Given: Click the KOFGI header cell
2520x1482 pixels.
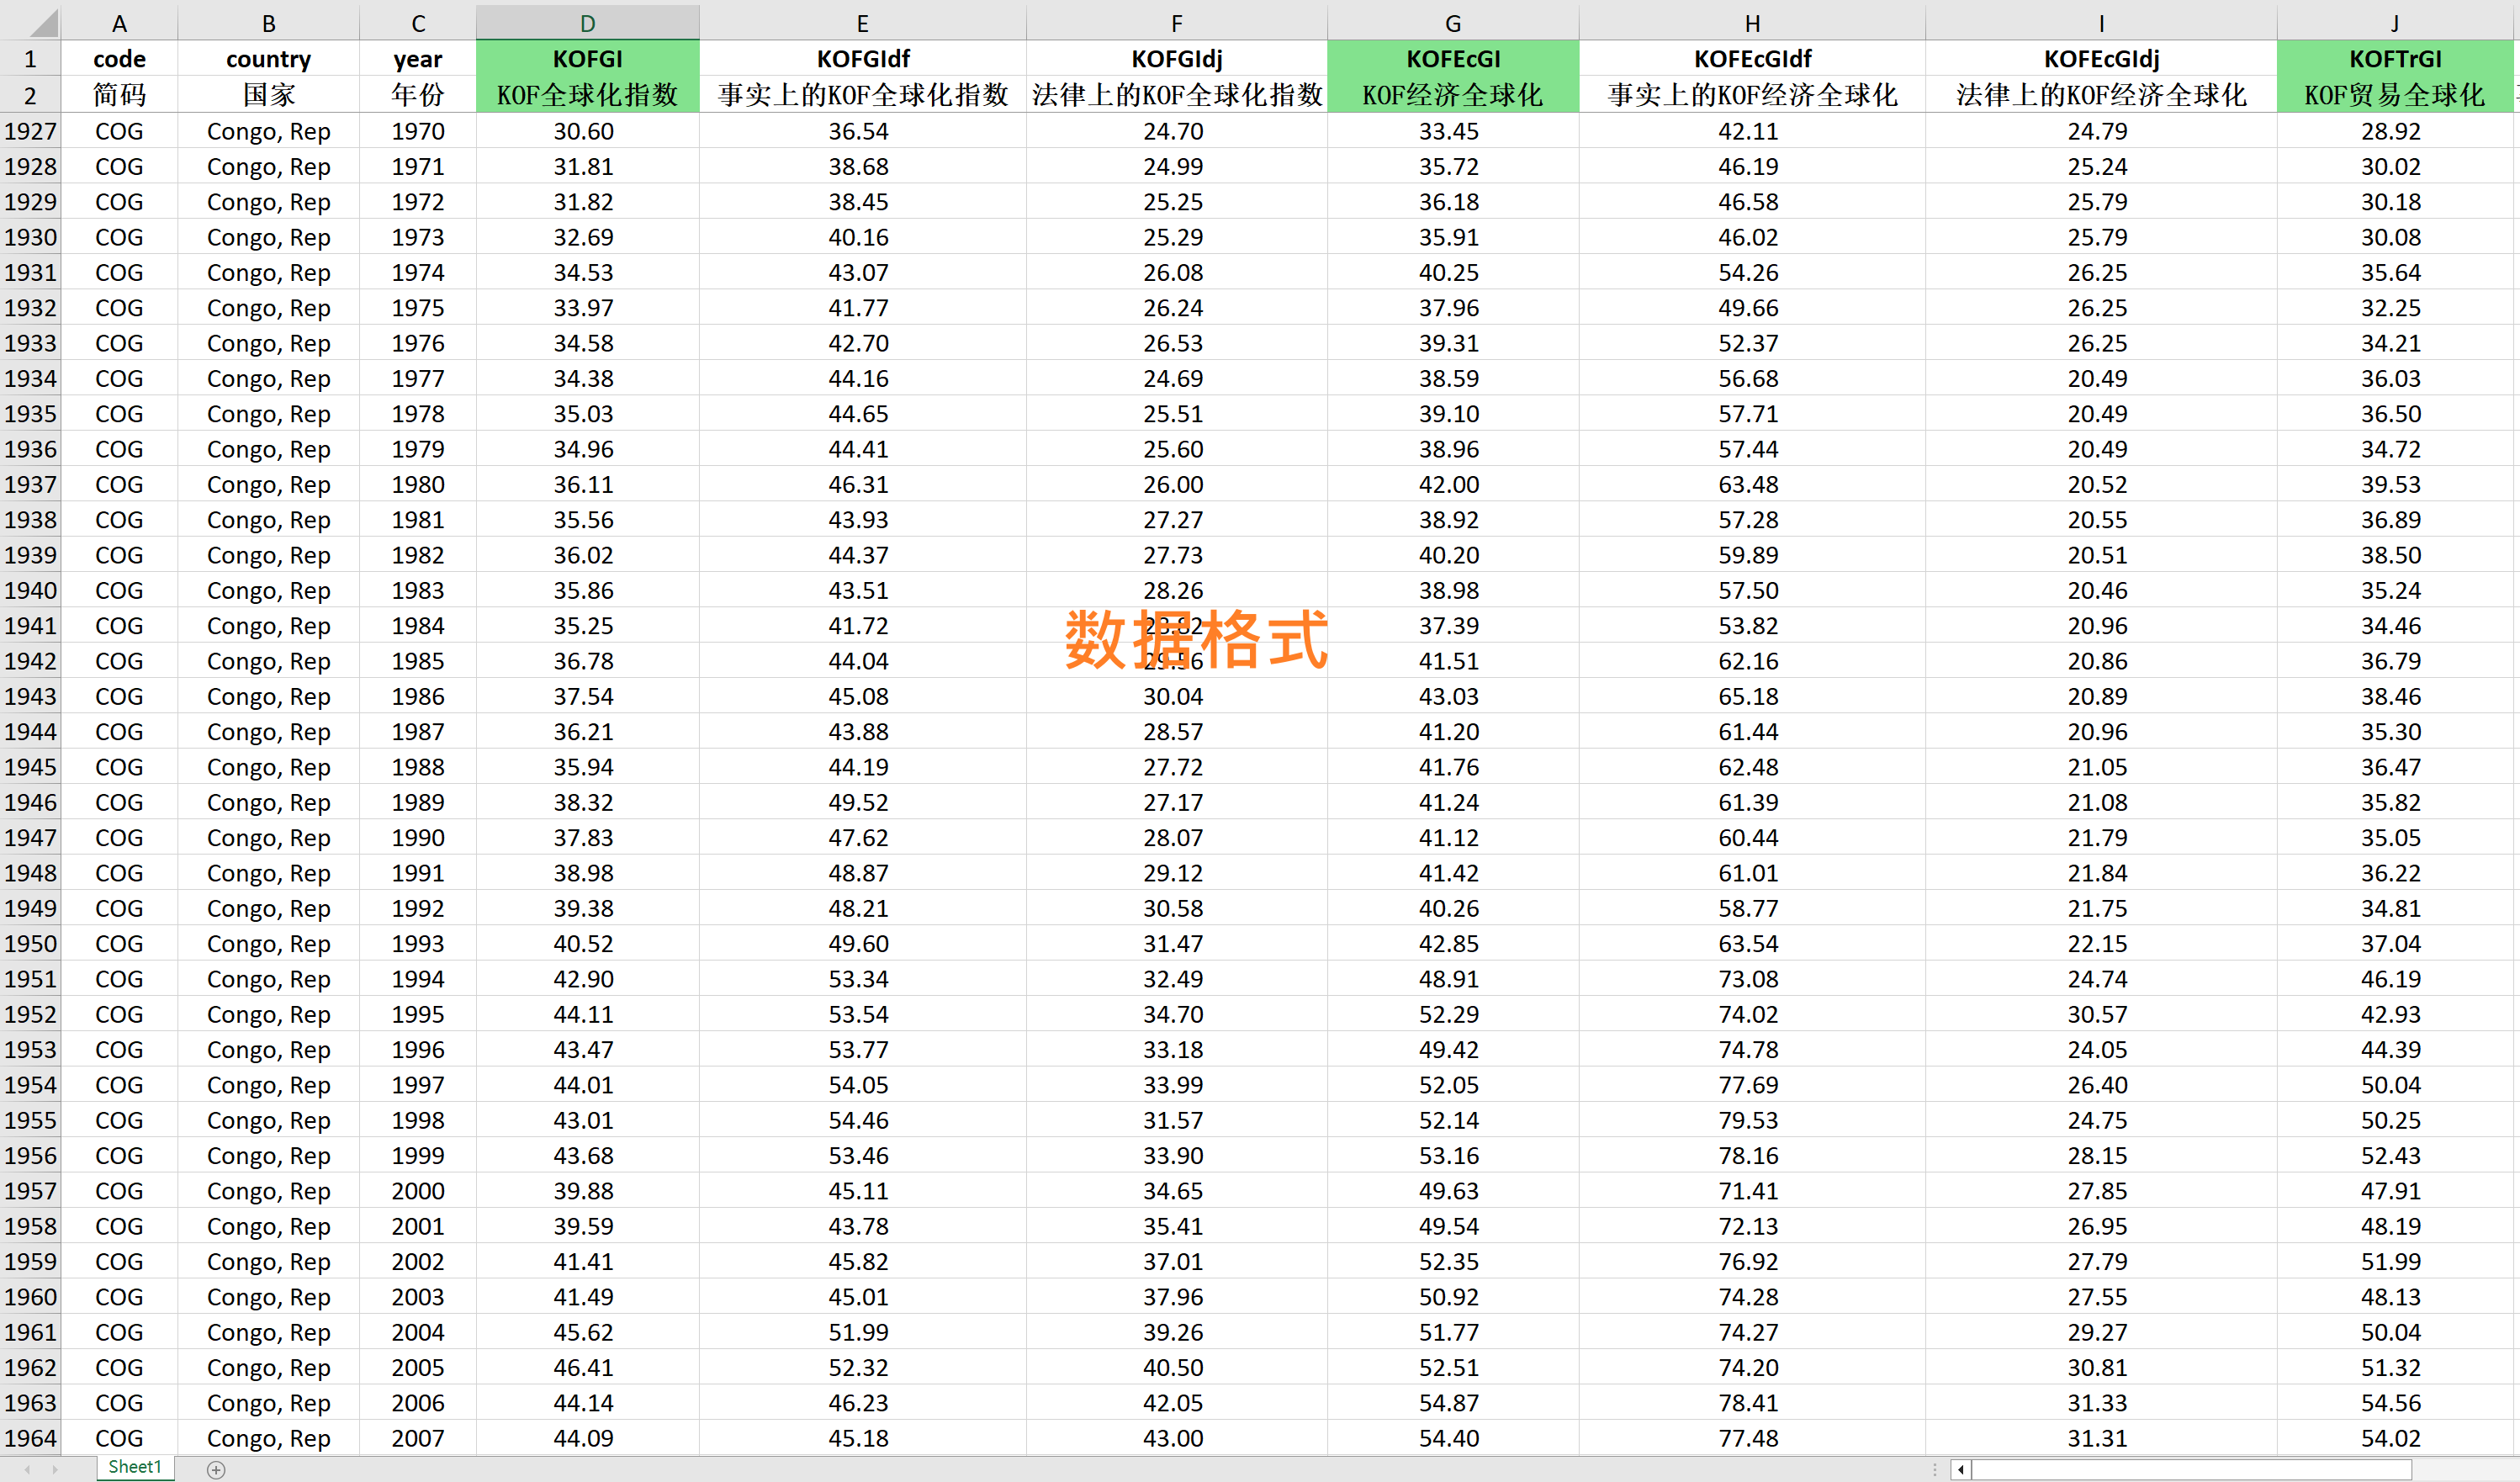Looking at the screenshot, I should (x=587, y=59).
